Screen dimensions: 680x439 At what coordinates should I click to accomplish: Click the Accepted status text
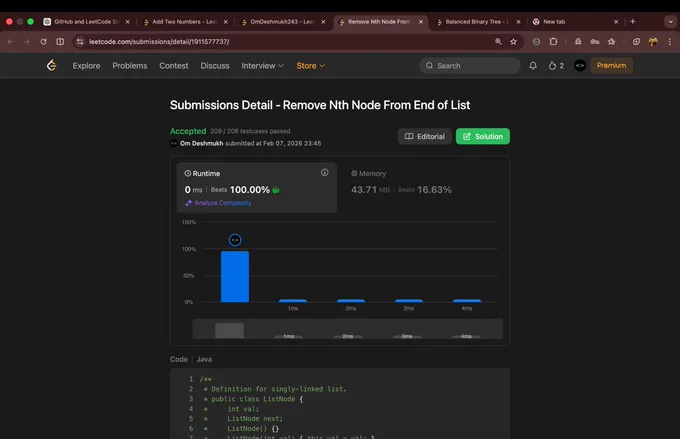[188, 131]
